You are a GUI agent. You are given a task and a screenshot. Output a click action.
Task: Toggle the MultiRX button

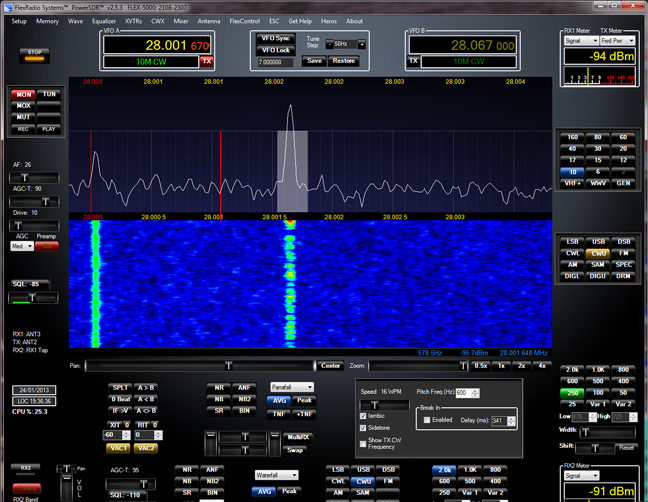(298, 437)
